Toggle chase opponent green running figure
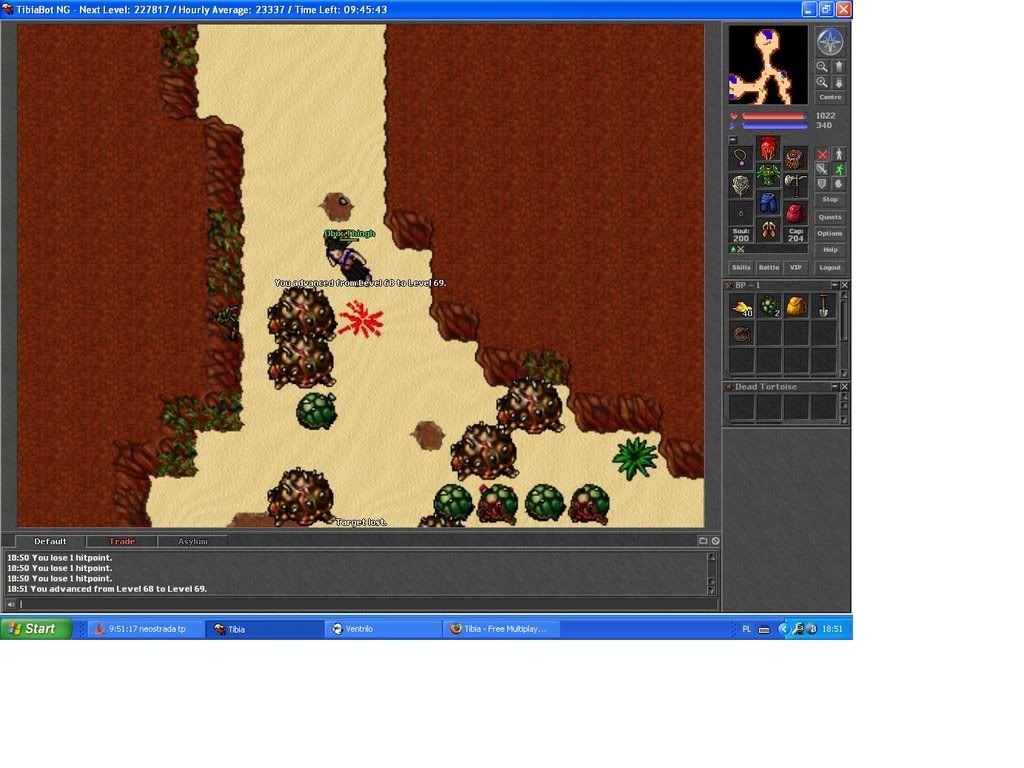 pos(839,169)
